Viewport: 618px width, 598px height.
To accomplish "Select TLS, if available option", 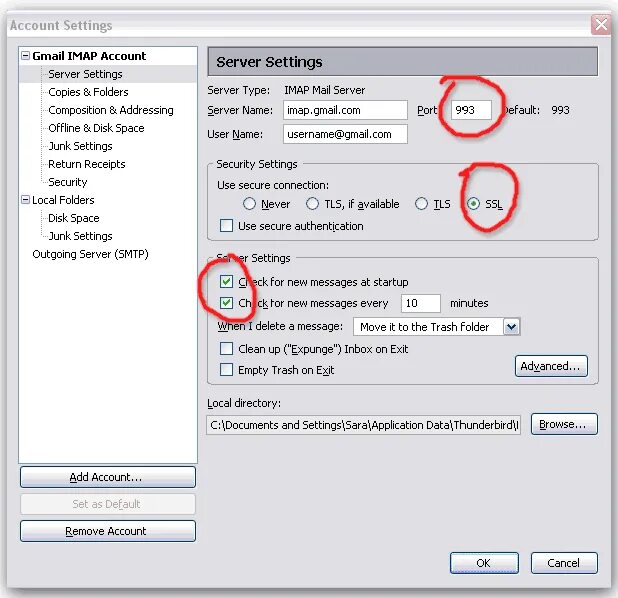I will coord(312,204).
